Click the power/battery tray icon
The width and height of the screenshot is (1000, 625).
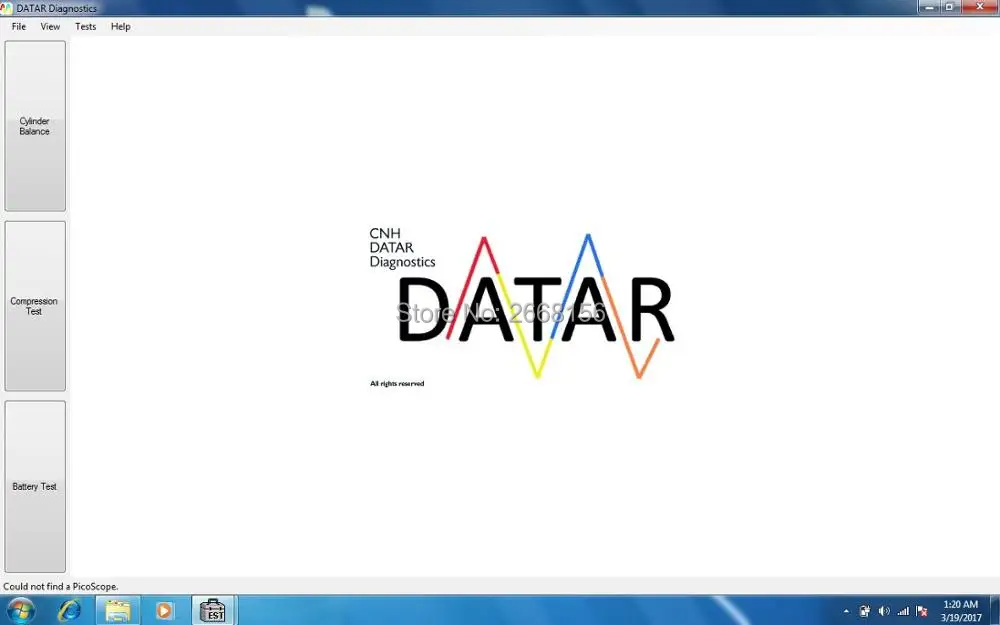pos(865,611)
